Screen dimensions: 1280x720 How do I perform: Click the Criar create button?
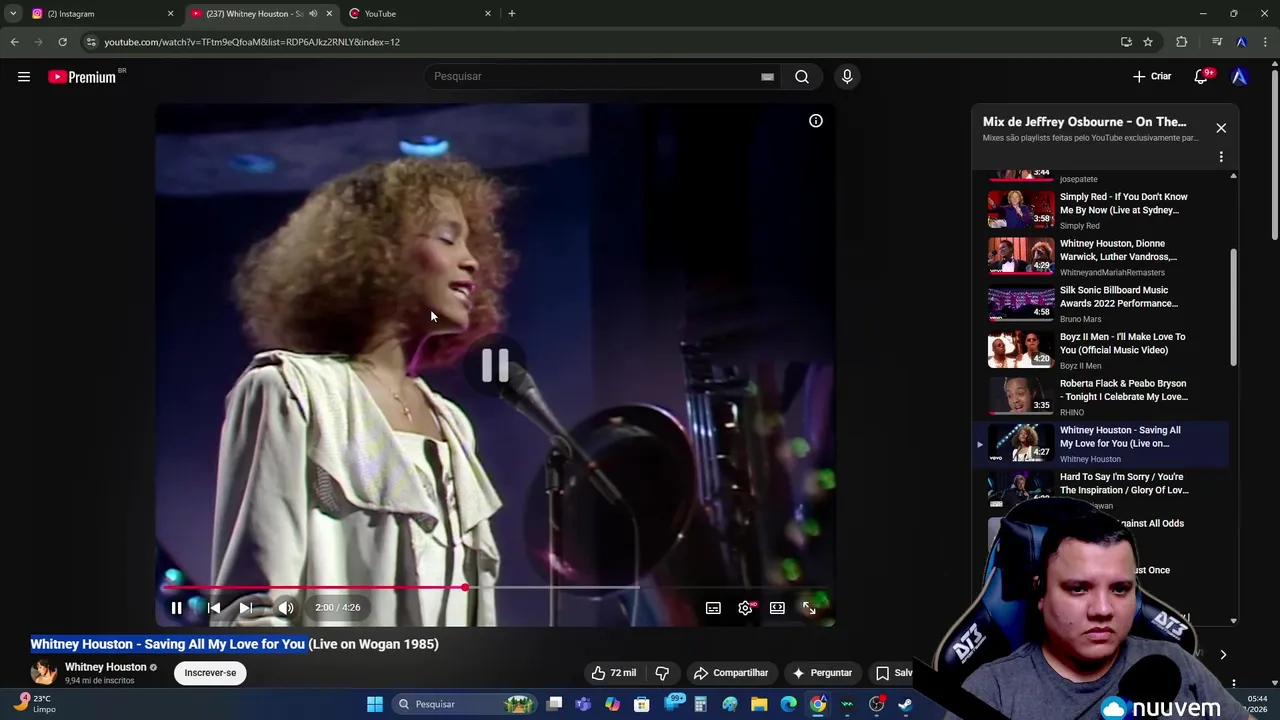tap(1152, 77)
